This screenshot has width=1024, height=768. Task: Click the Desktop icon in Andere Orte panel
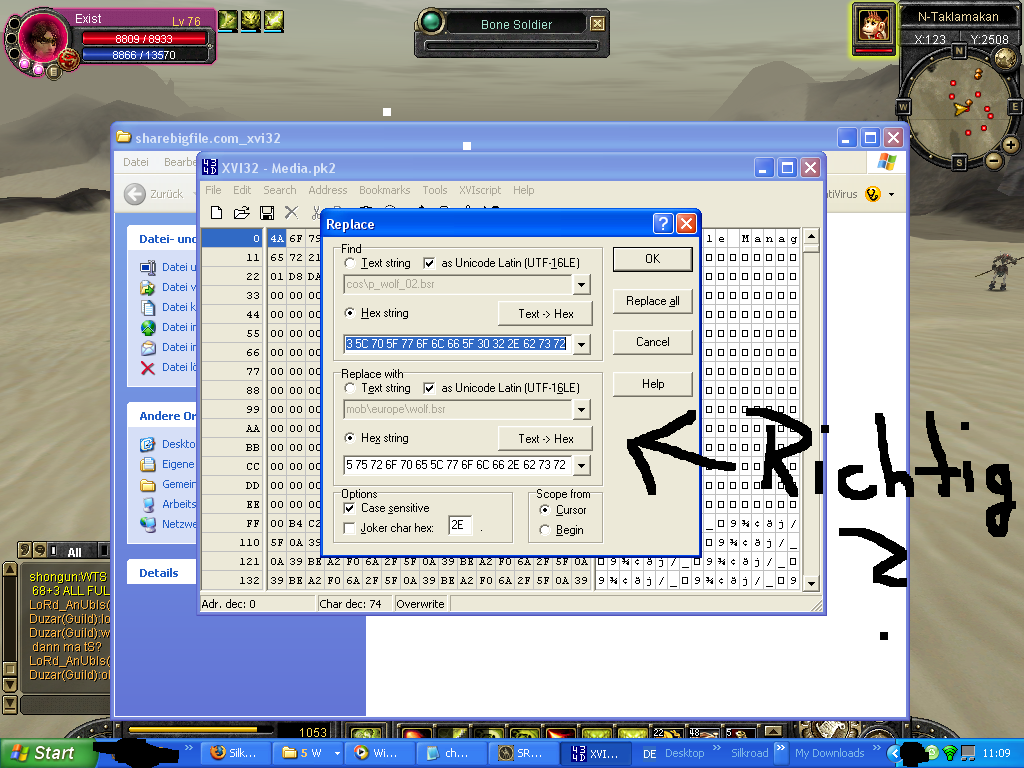coord(148,445)
